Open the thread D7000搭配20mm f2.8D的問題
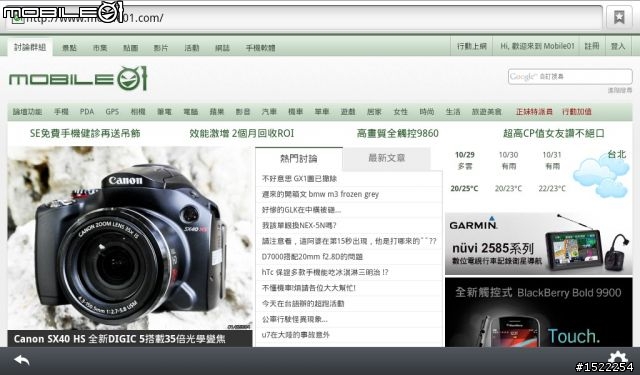Image resolution: width=640 pixels, height=375 pixels. point(312,257)
